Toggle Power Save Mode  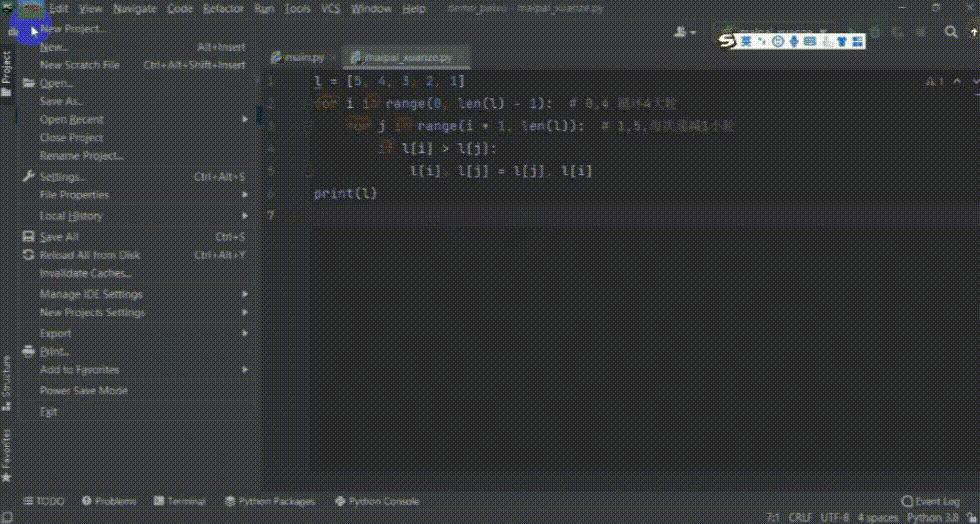click(x=83, y=391)
